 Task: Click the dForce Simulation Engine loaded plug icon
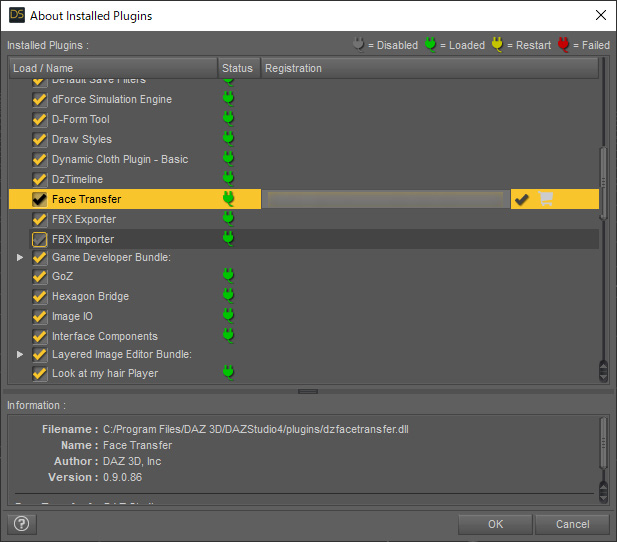[228, 98]
